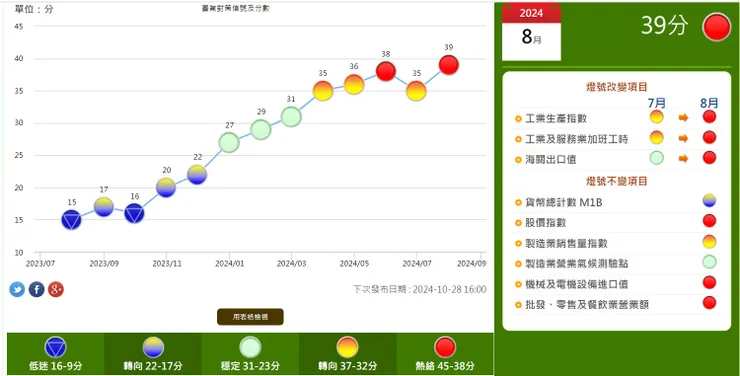Viewport: 740px width, 376px height.
Task: Click the large red light beside 39分
Action: [x=716, y=26]
